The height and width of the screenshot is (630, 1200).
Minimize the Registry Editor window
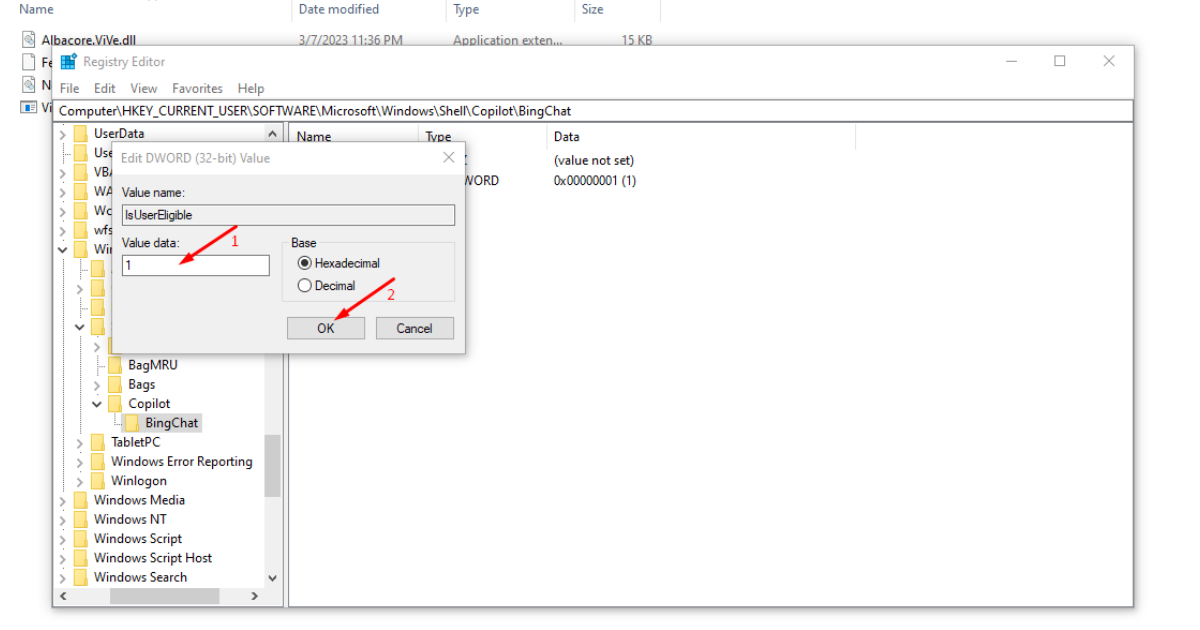1012,61
